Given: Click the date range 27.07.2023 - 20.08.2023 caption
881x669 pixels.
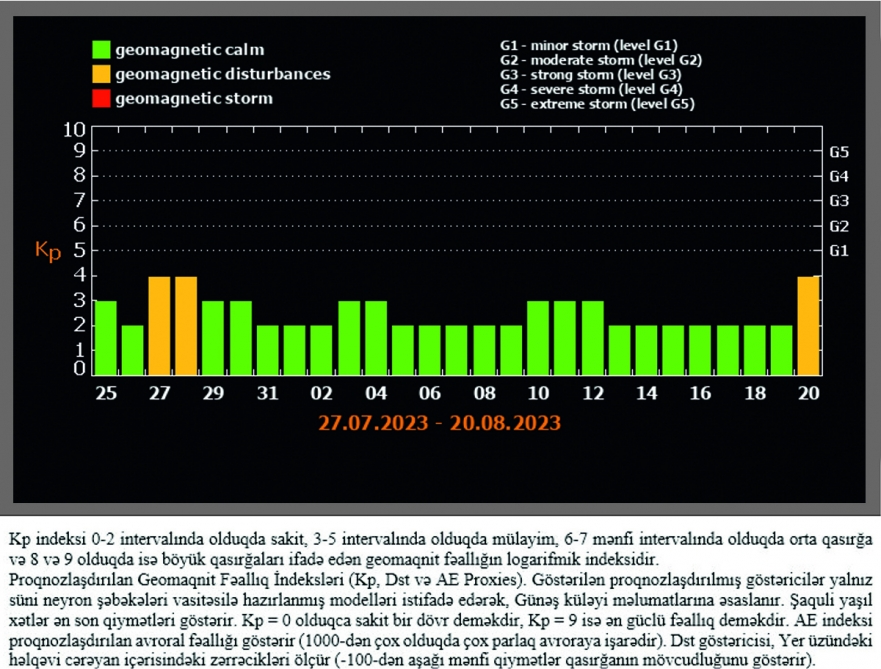Looking at the screenshot, I should point(439,422).
